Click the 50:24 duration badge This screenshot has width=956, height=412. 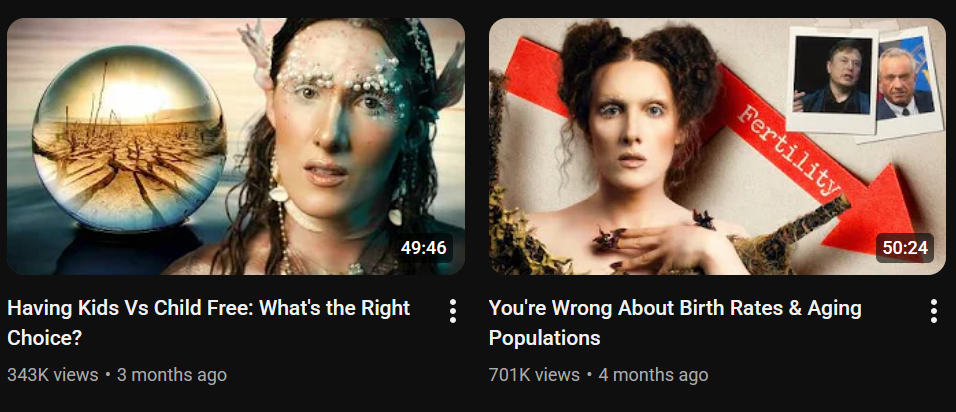click(905, 248)
